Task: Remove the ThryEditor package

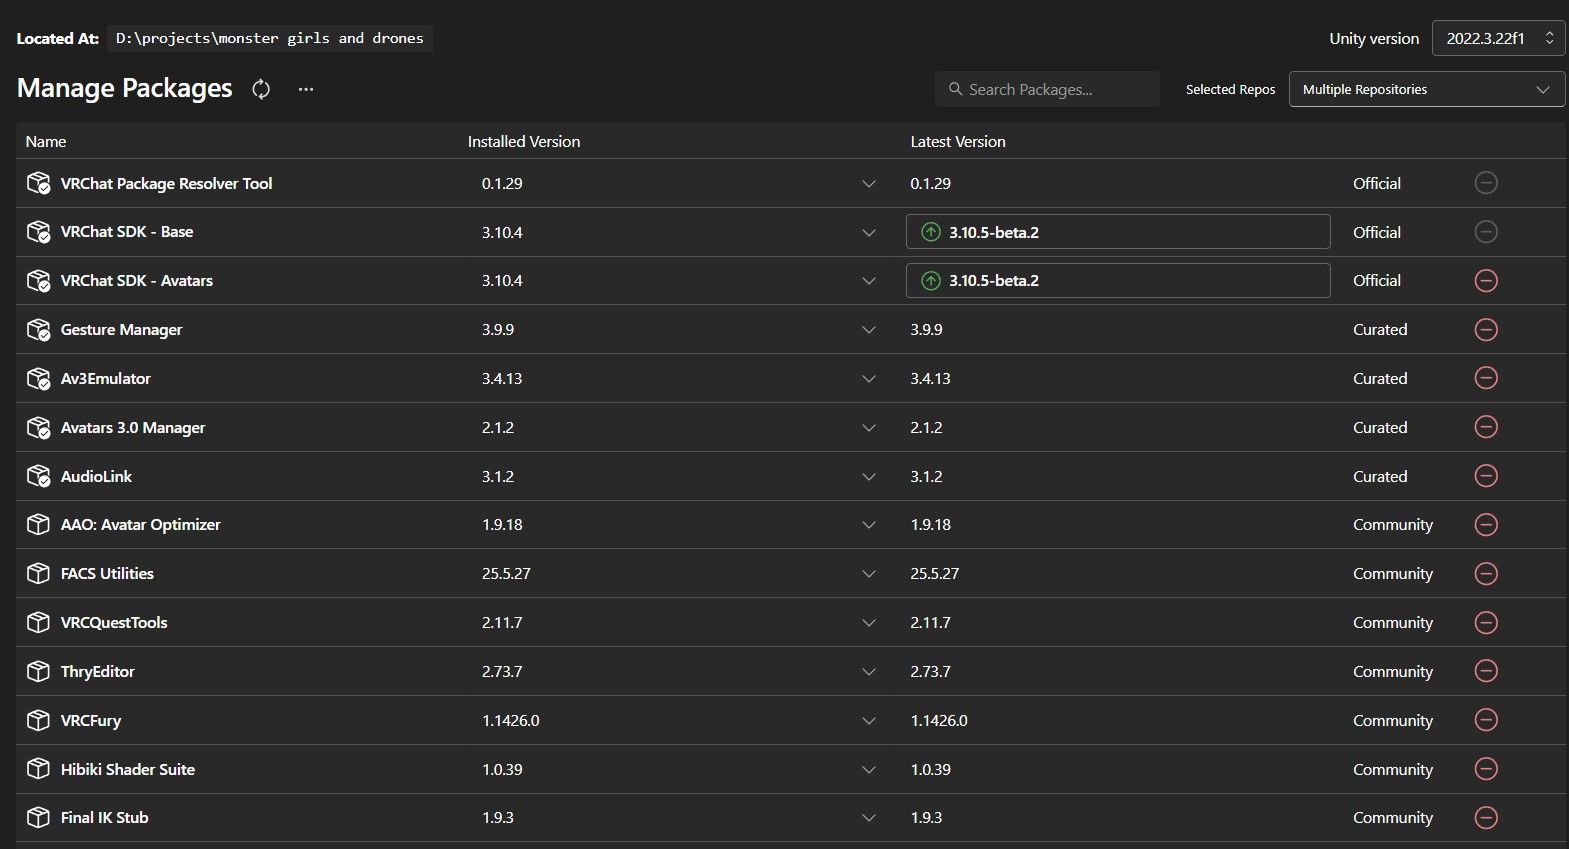Action: click(1486, 671)
